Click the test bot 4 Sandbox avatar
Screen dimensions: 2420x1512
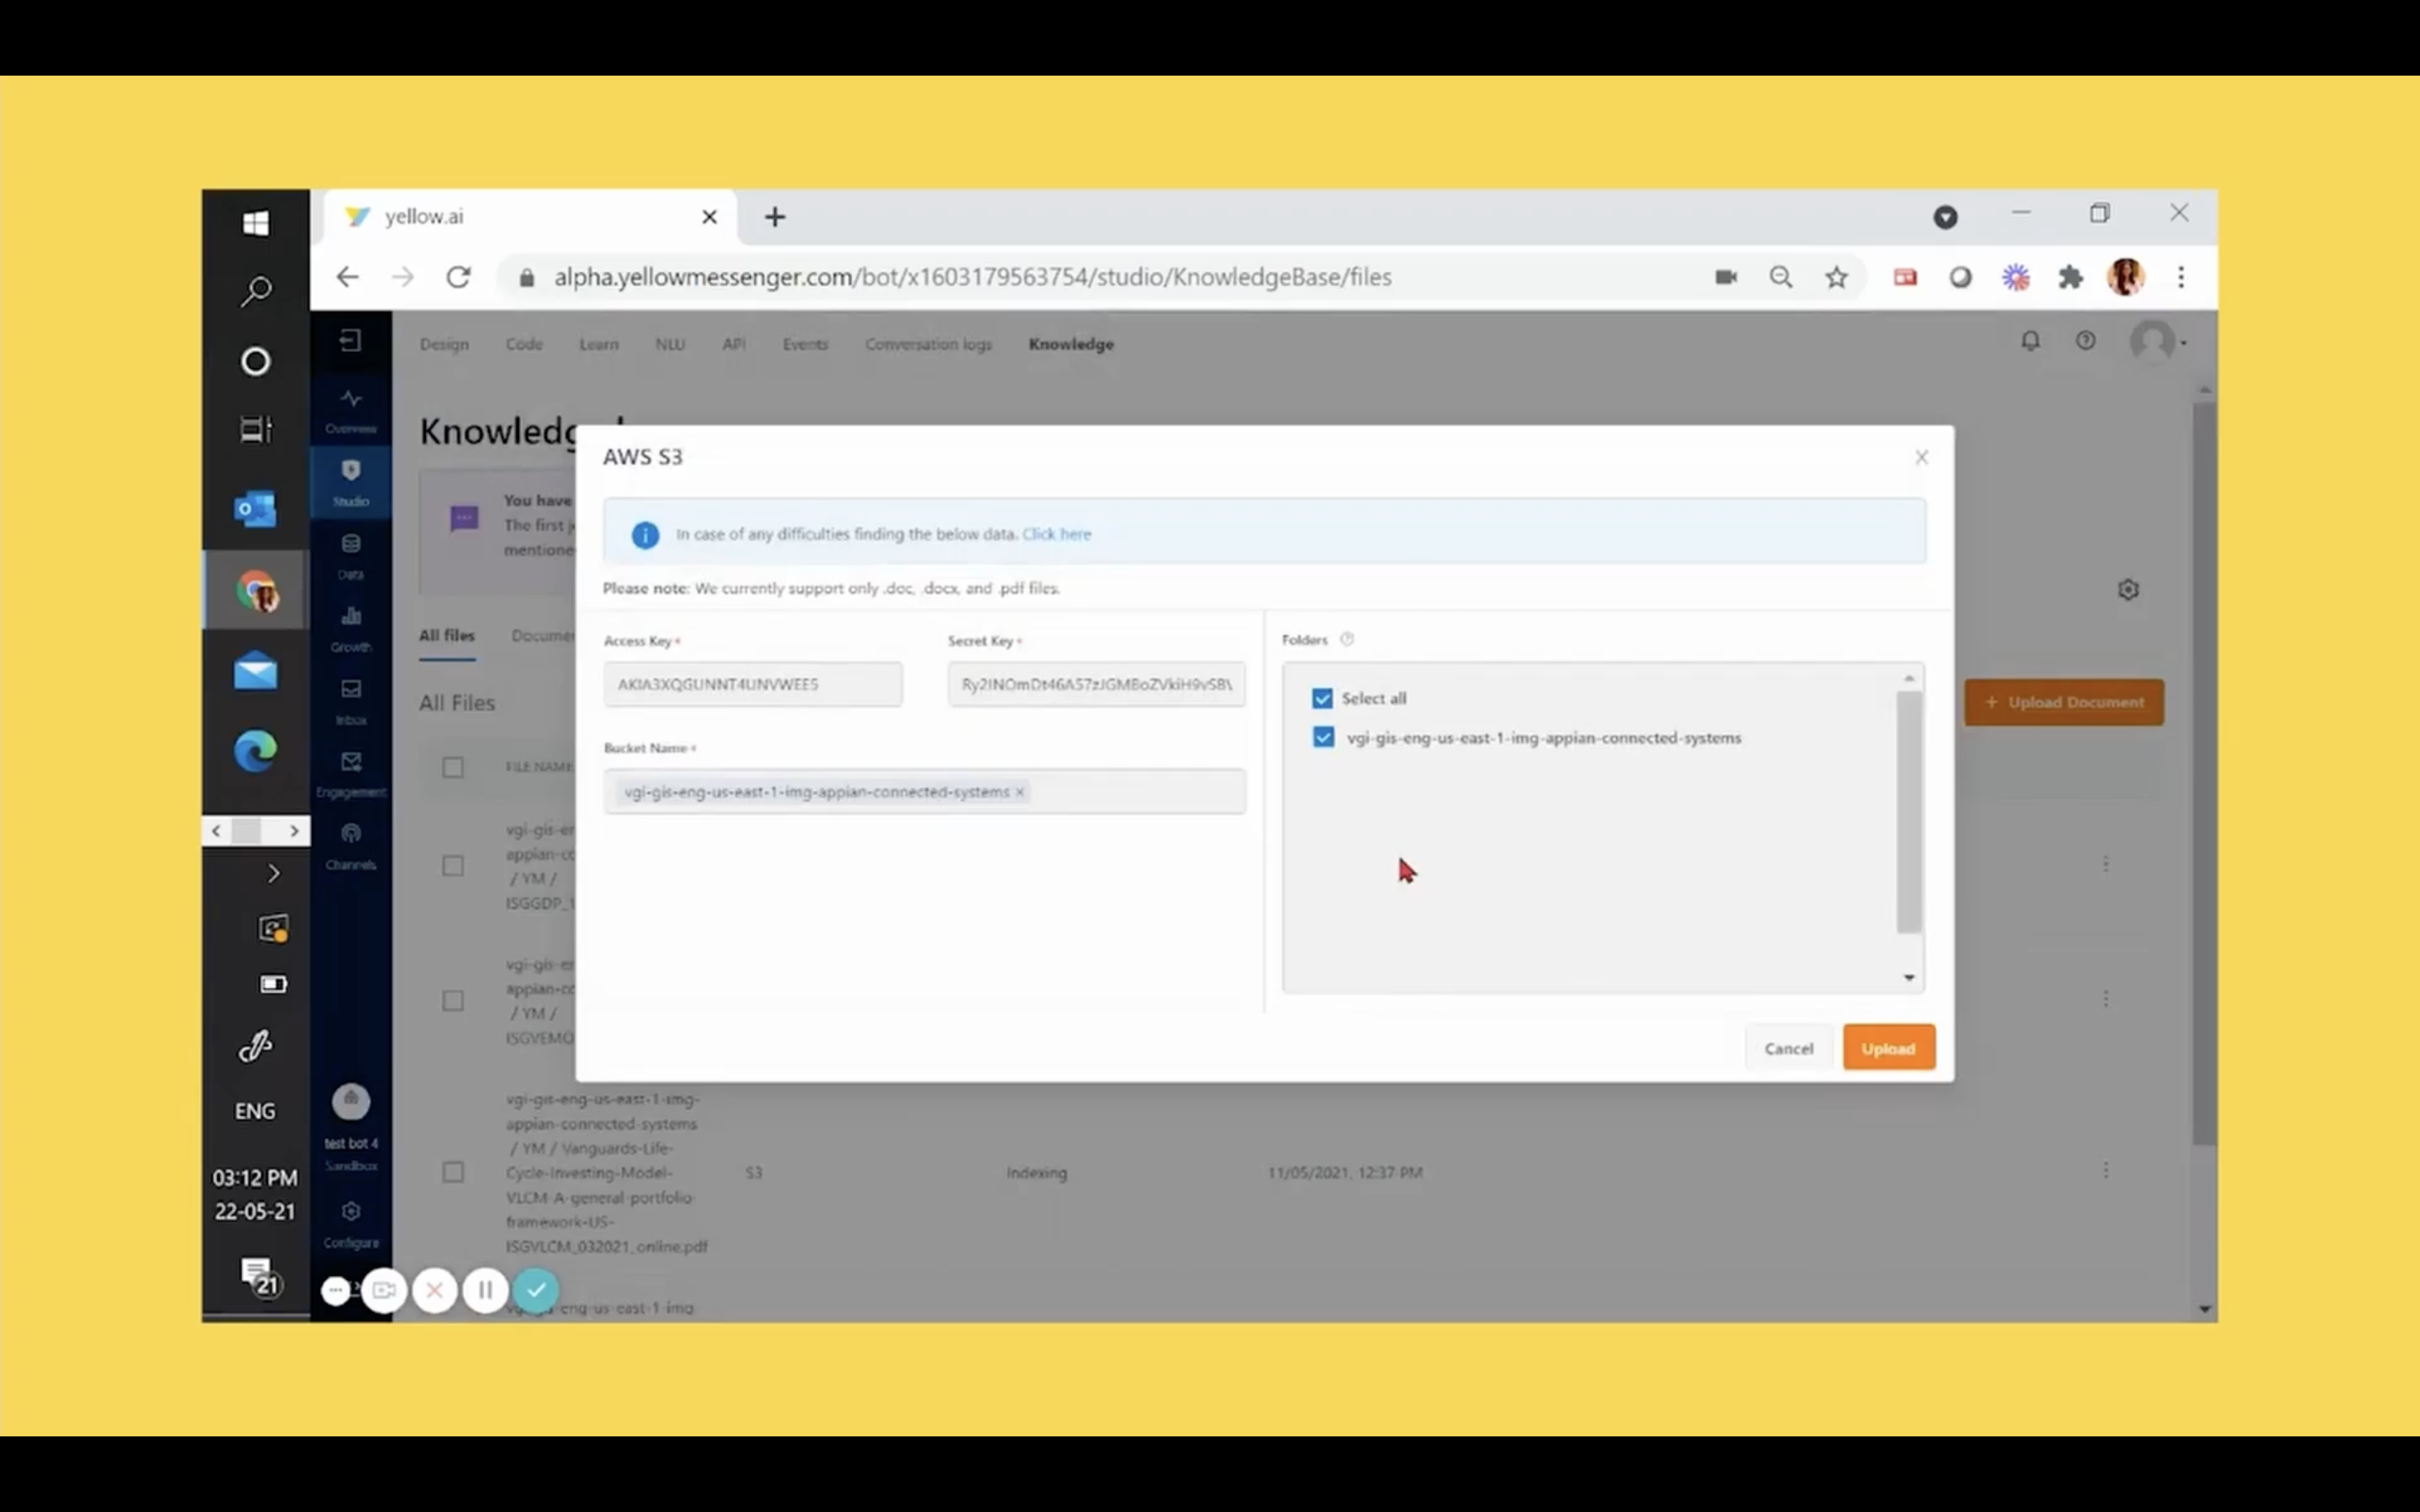(351, 1102)
